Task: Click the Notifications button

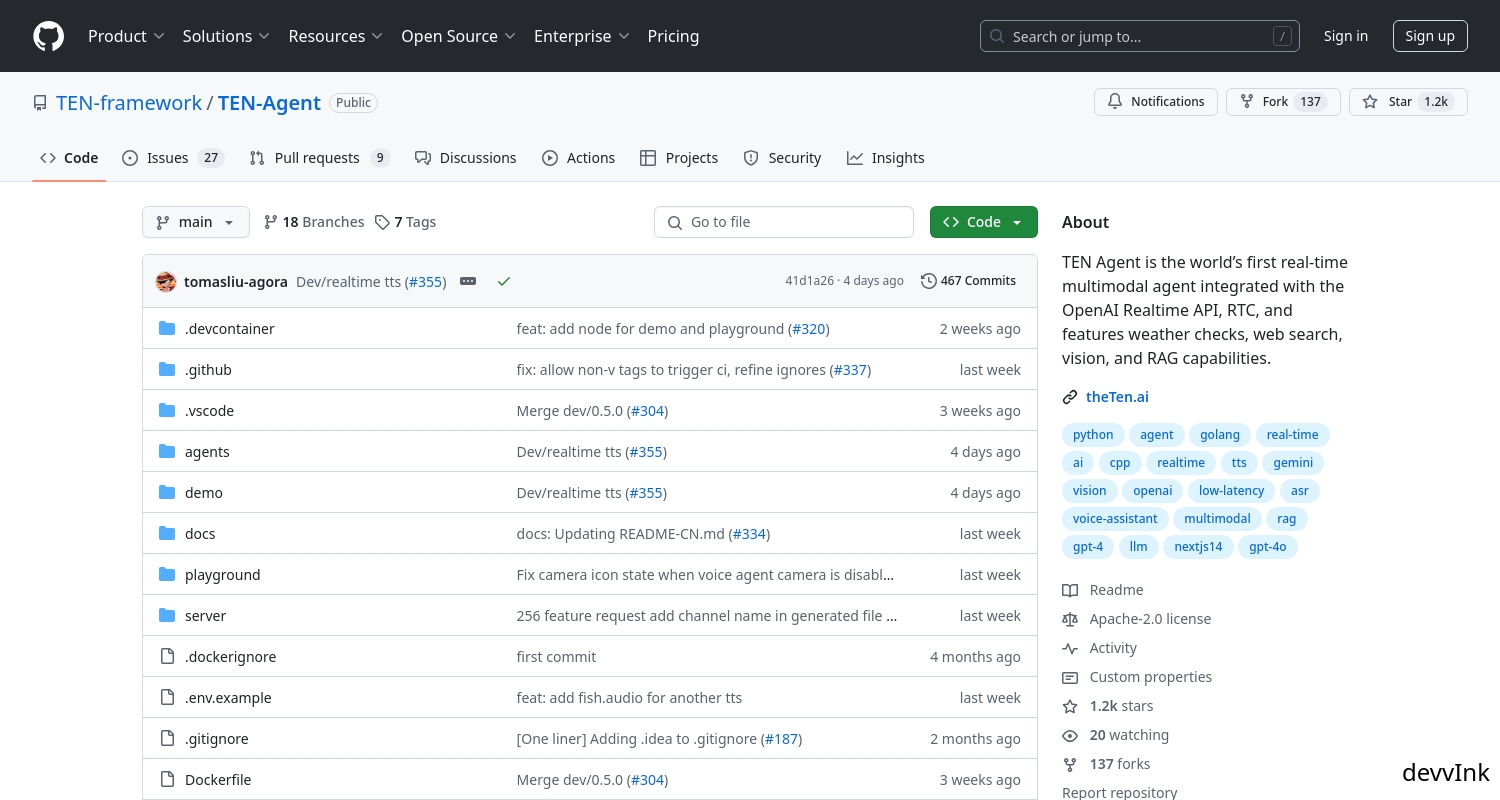Action: pyautogui.click(x=1156, y=102)
